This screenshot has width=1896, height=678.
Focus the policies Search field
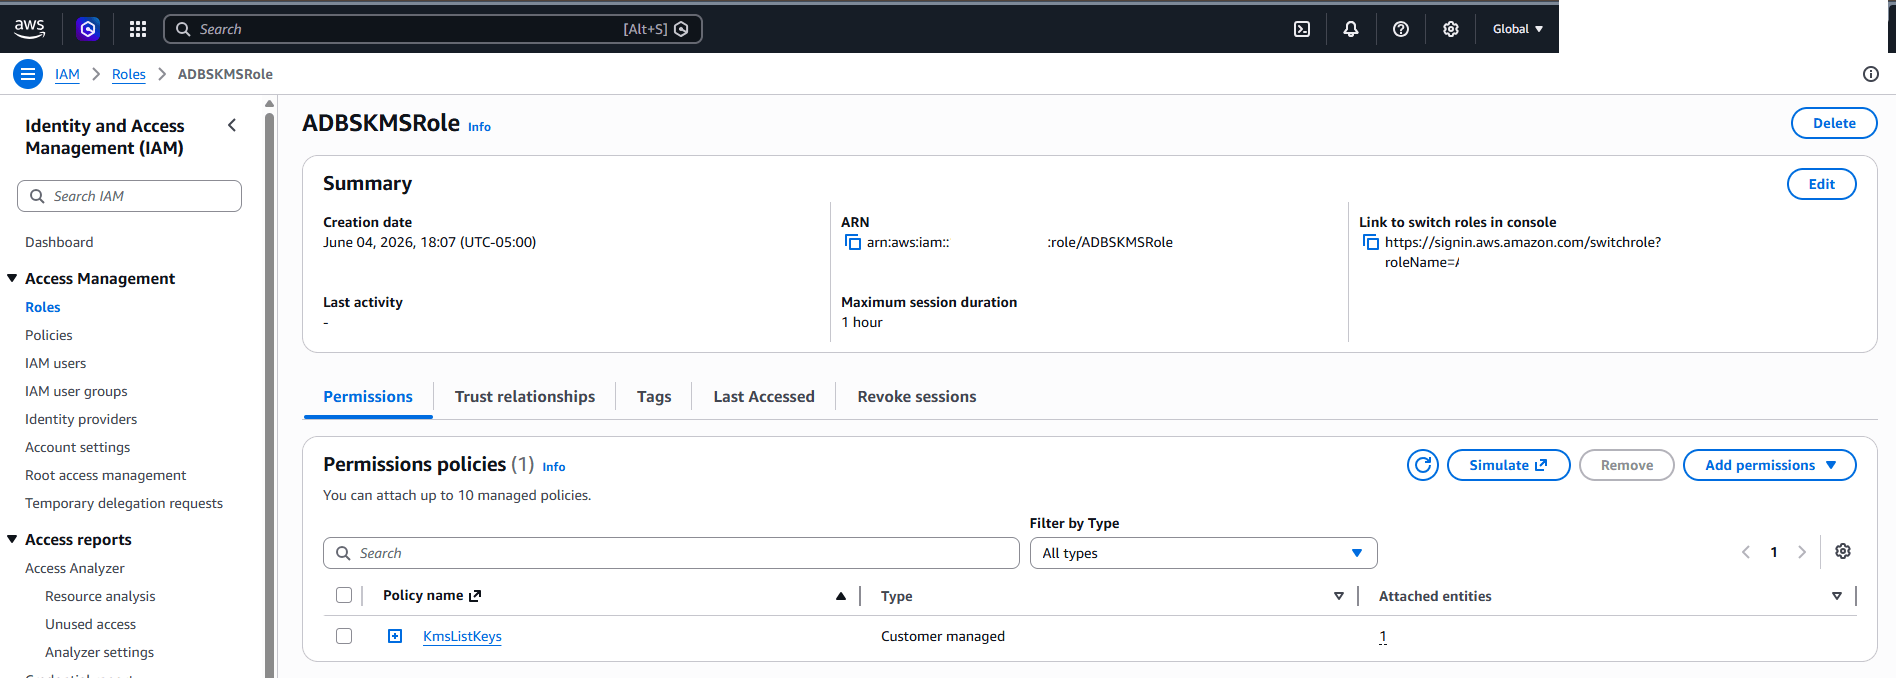(x=671, y=553)
